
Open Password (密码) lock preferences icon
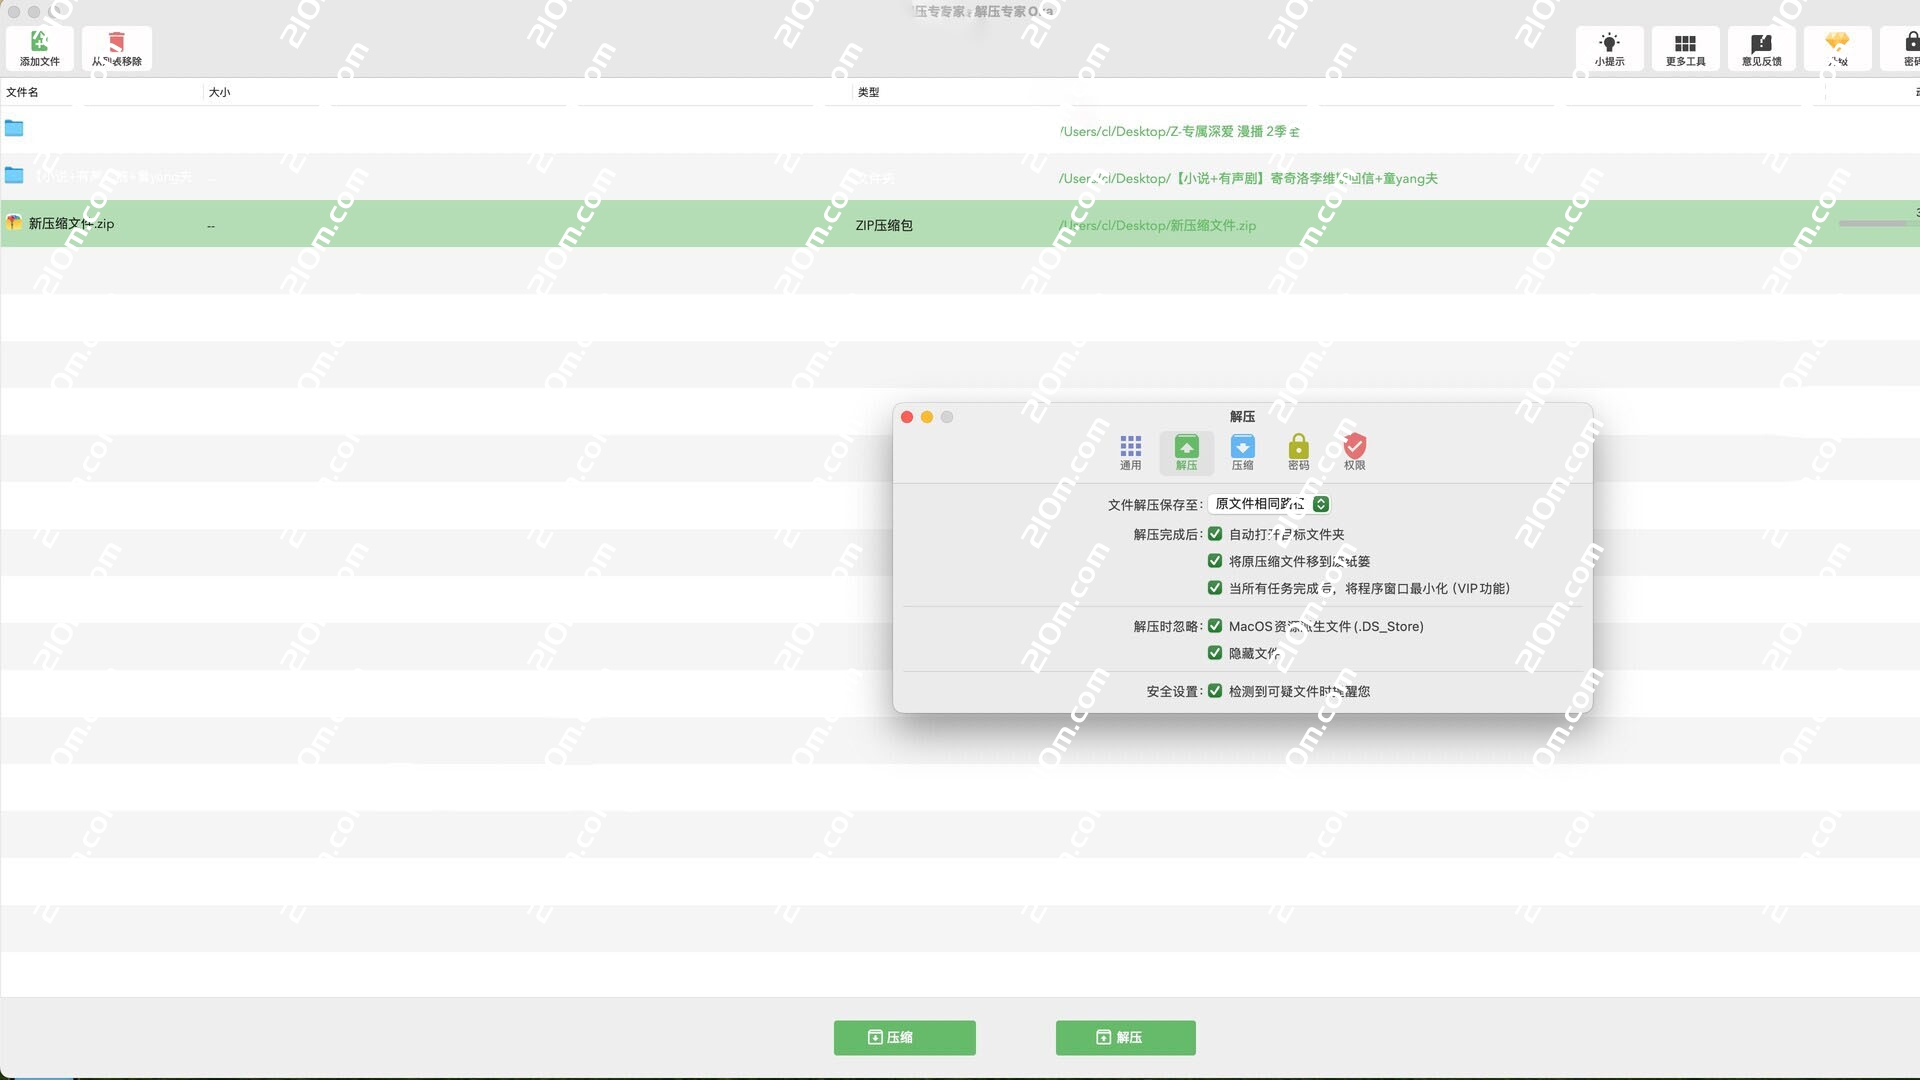(x=1298, y=452)
